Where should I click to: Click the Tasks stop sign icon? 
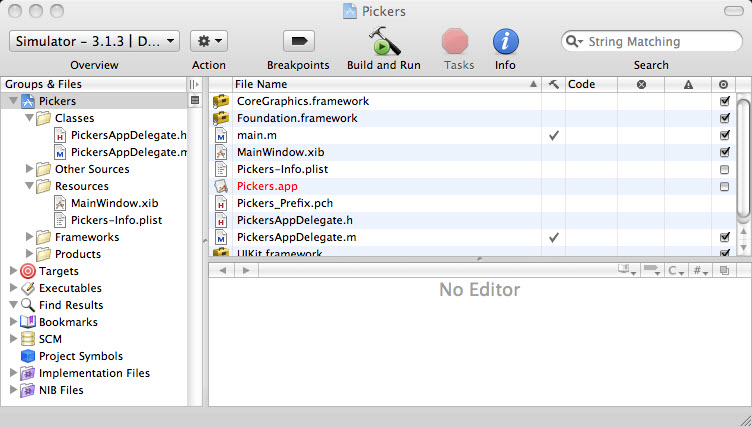tap(455, 41)
